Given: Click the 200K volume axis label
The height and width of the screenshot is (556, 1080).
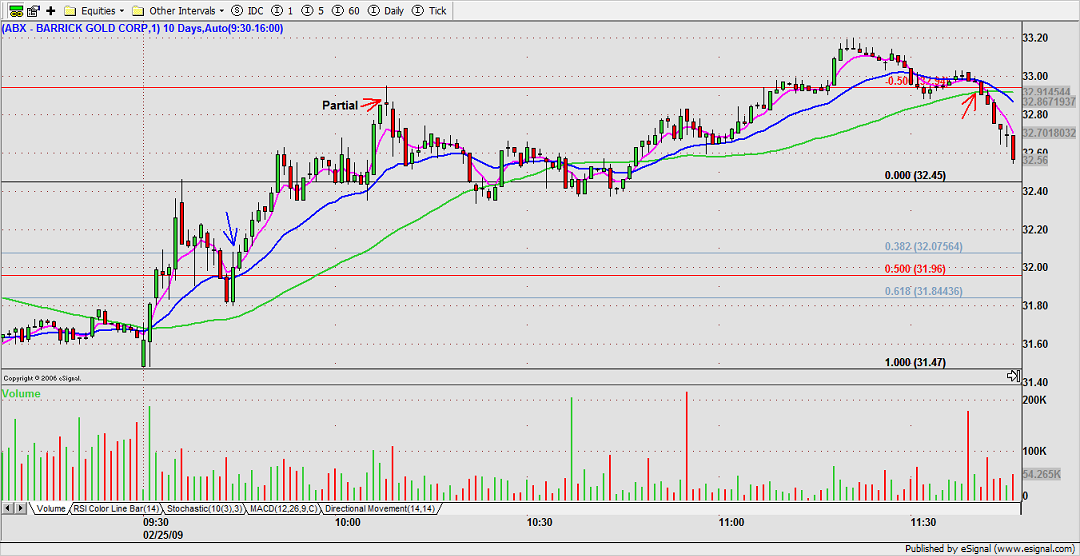Looking at the screenshot, I should (1034, 400).
